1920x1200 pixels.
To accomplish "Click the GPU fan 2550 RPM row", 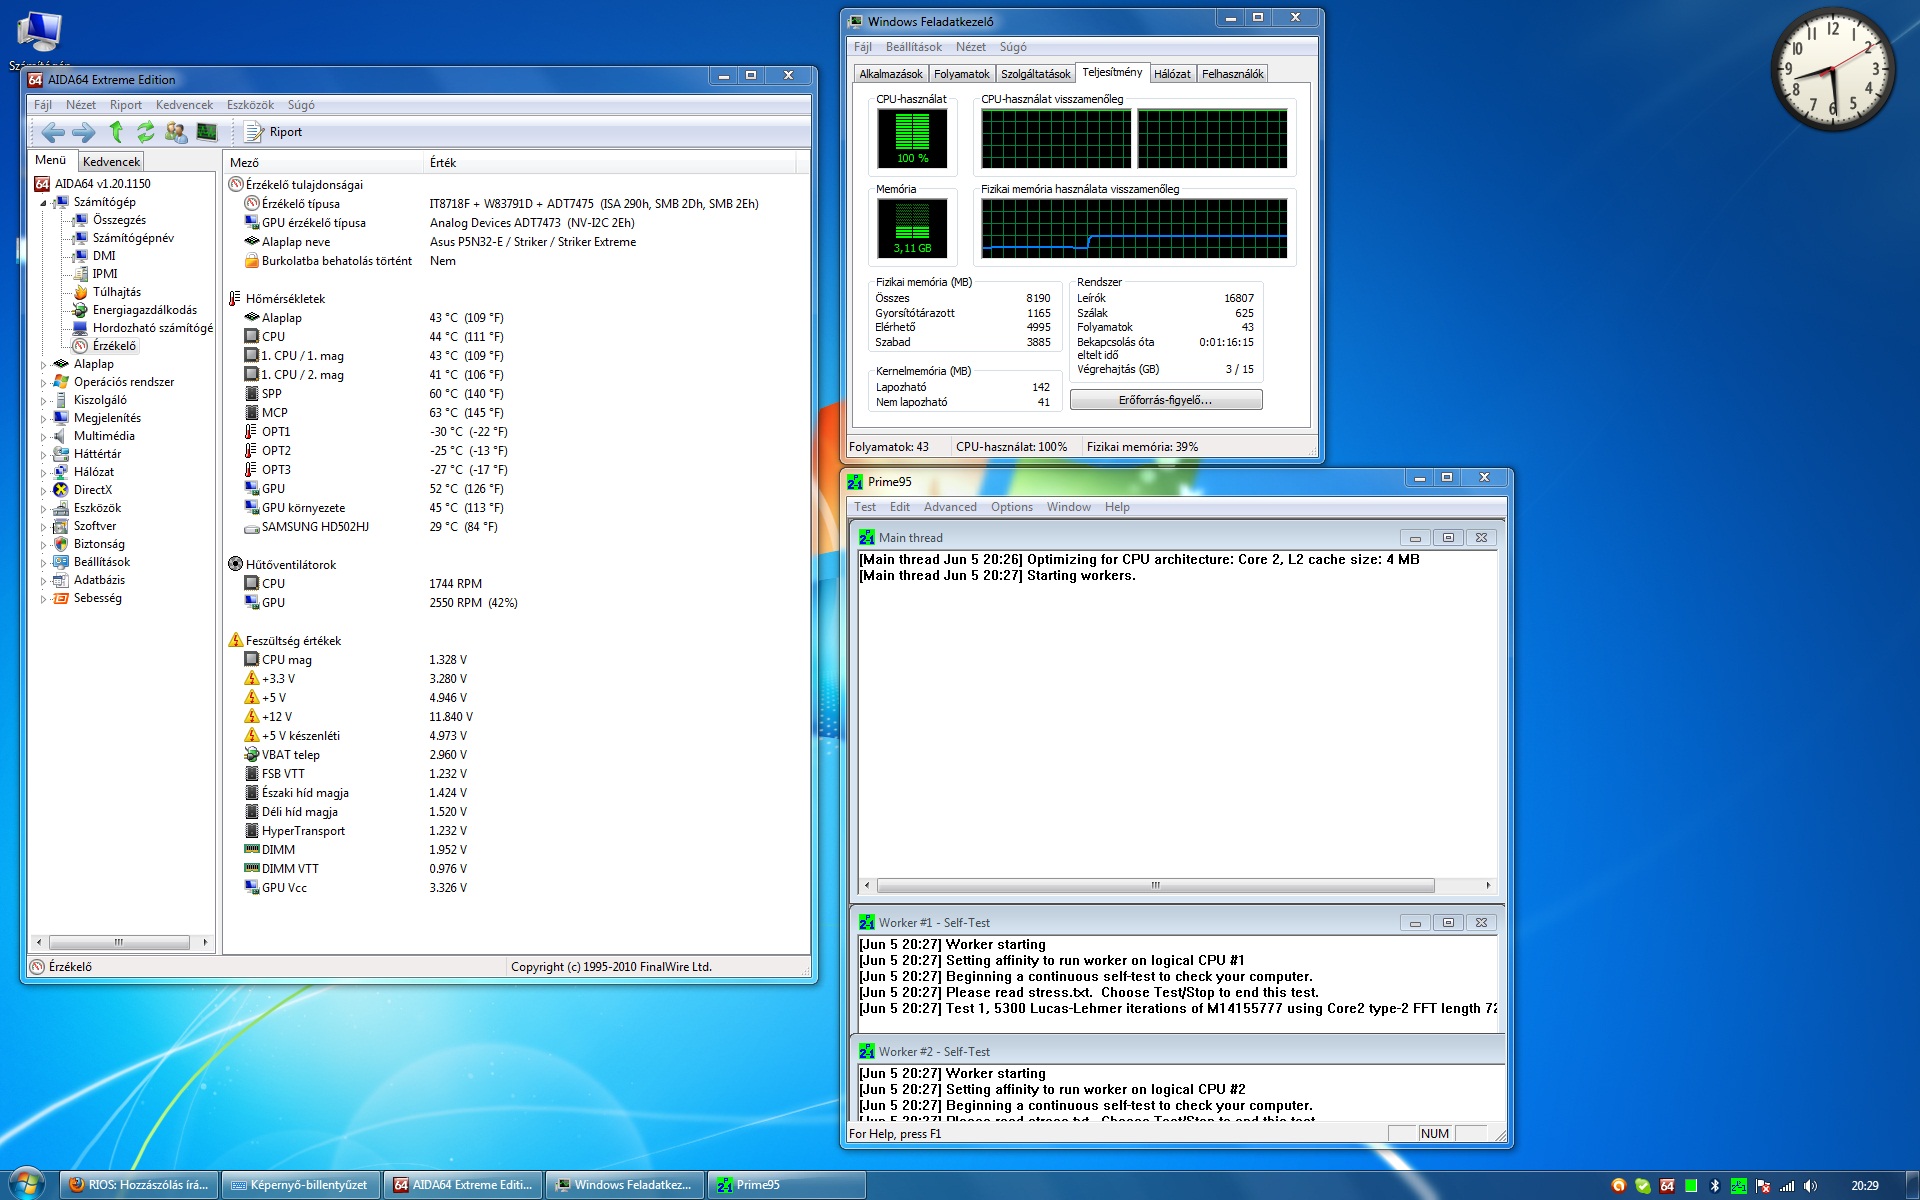I will [x=518, y=603].
